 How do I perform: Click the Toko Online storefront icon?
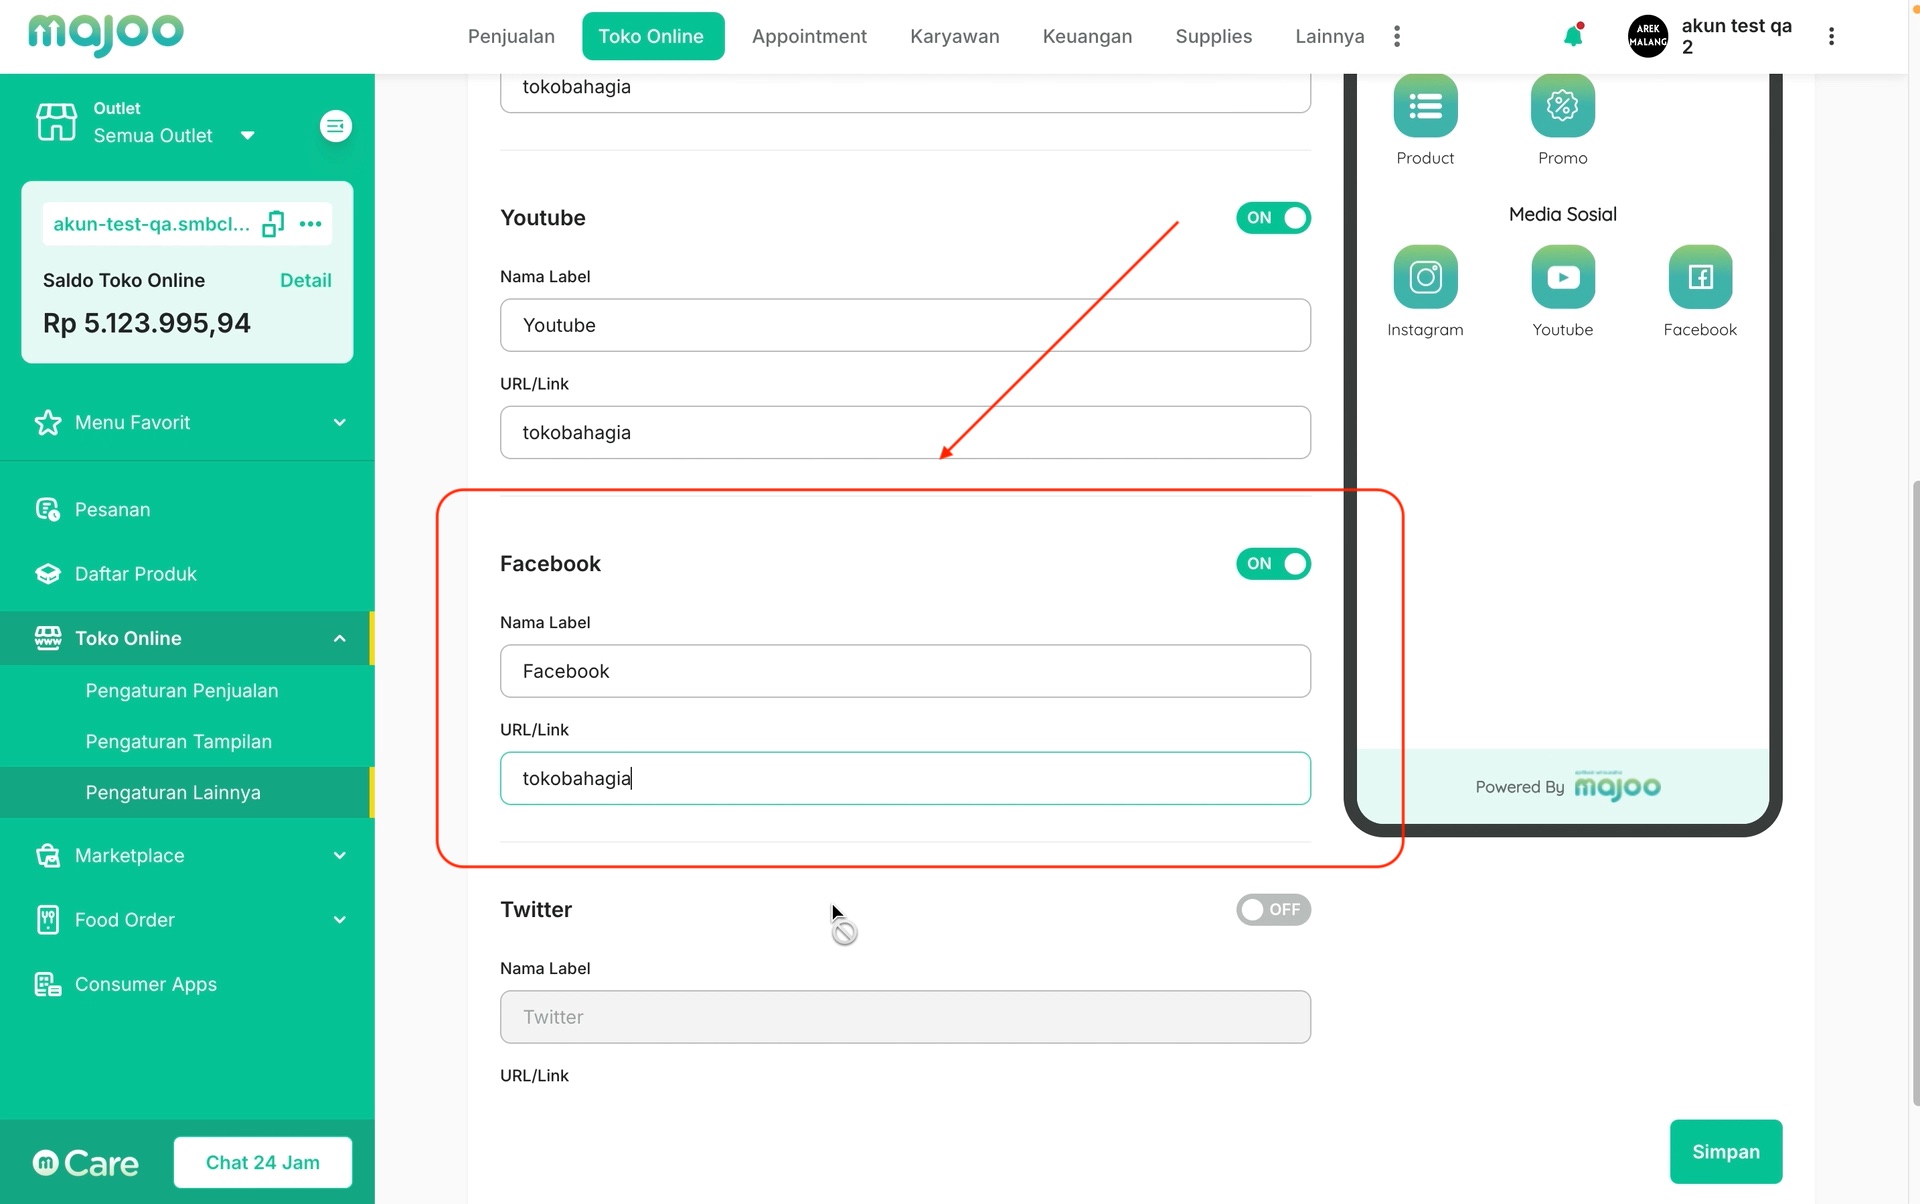(x=47, y=638)
